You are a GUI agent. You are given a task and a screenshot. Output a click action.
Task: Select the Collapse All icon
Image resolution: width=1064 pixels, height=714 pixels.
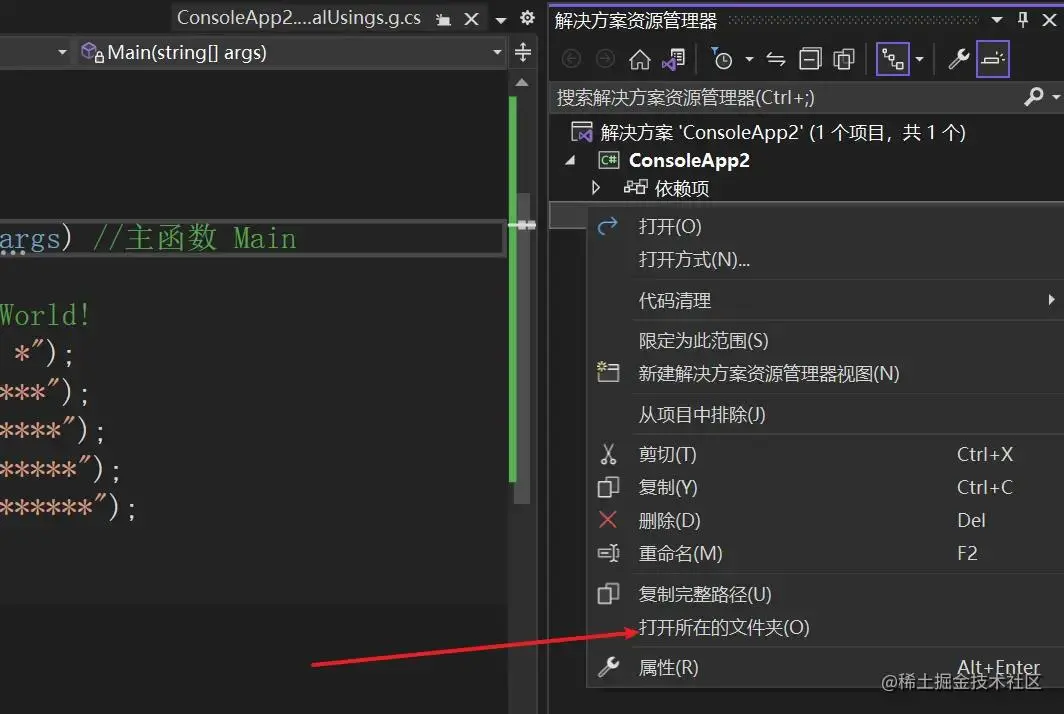pyautogui.click(x=811, y=58)
